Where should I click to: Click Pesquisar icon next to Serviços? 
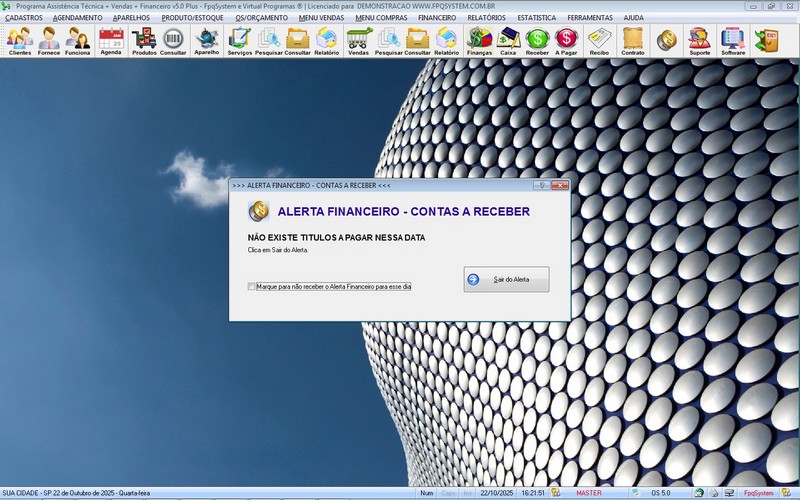click(x=268, y=41)
